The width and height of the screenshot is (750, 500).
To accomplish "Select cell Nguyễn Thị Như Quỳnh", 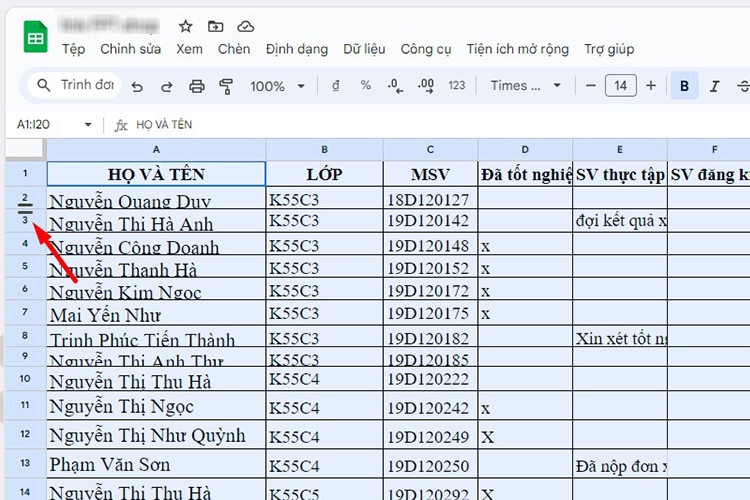I will point(156,435).
